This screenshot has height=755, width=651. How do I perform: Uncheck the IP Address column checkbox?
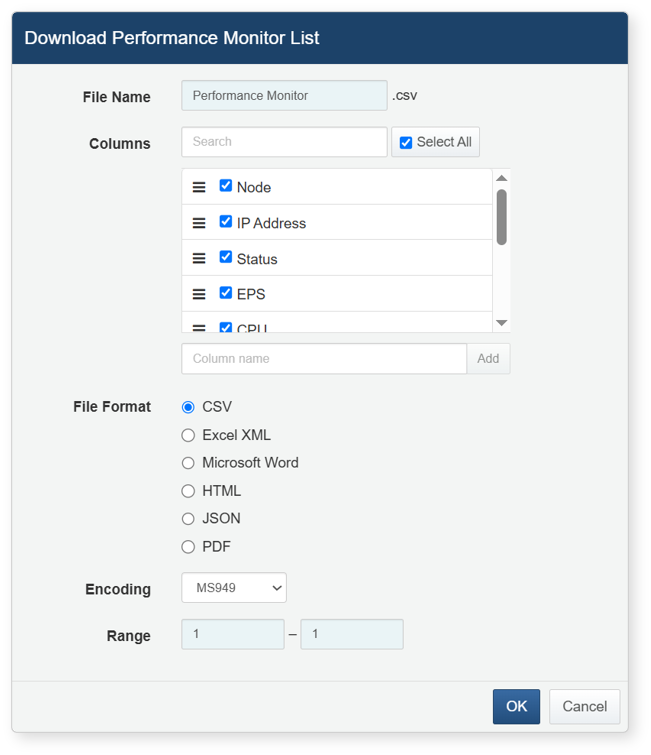pyautogui.click(x=225, y=221)
